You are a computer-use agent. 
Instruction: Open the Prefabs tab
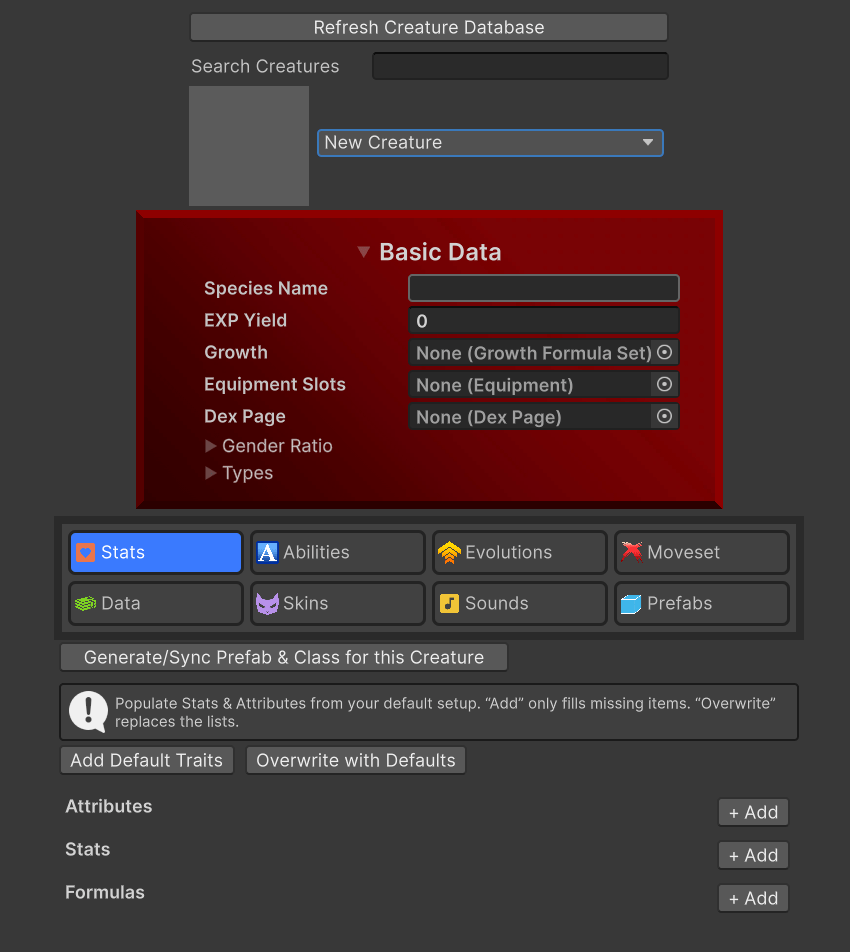701,603
